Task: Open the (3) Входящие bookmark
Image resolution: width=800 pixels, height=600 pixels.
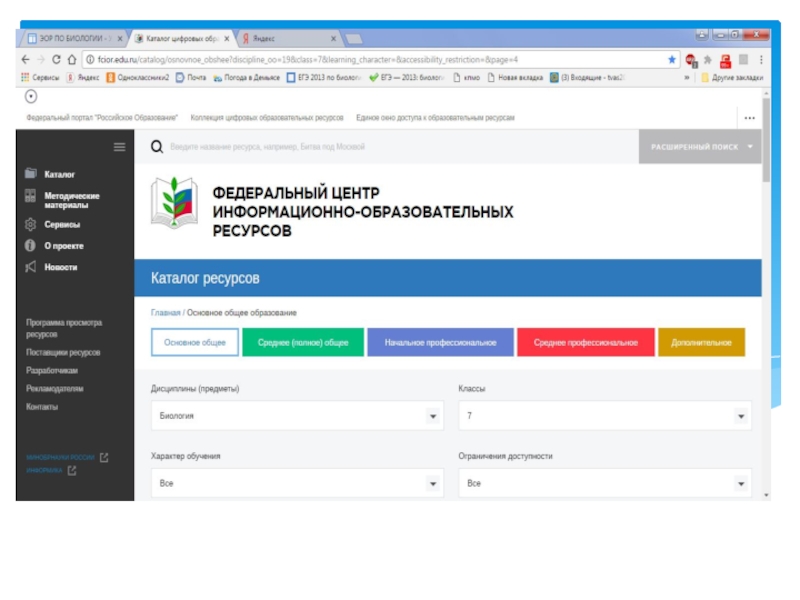Action: click(x=587, y=78)
